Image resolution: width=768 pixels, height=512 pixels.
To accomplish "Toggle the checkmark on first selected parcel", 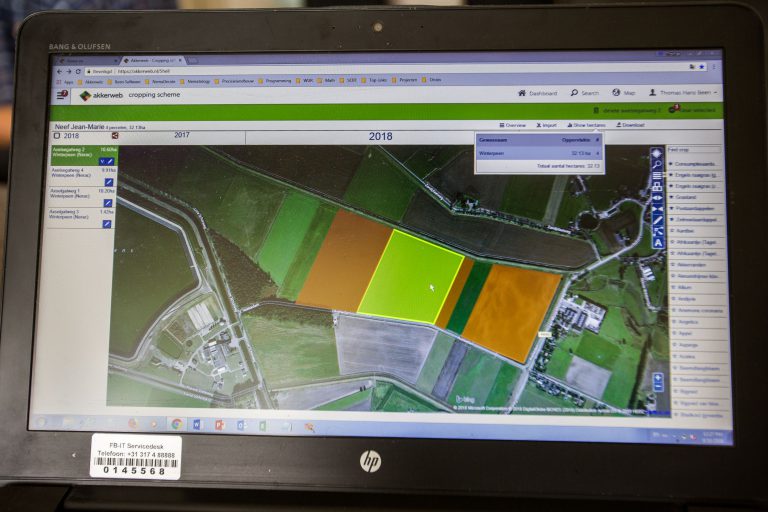I will [x=102, y=160].
